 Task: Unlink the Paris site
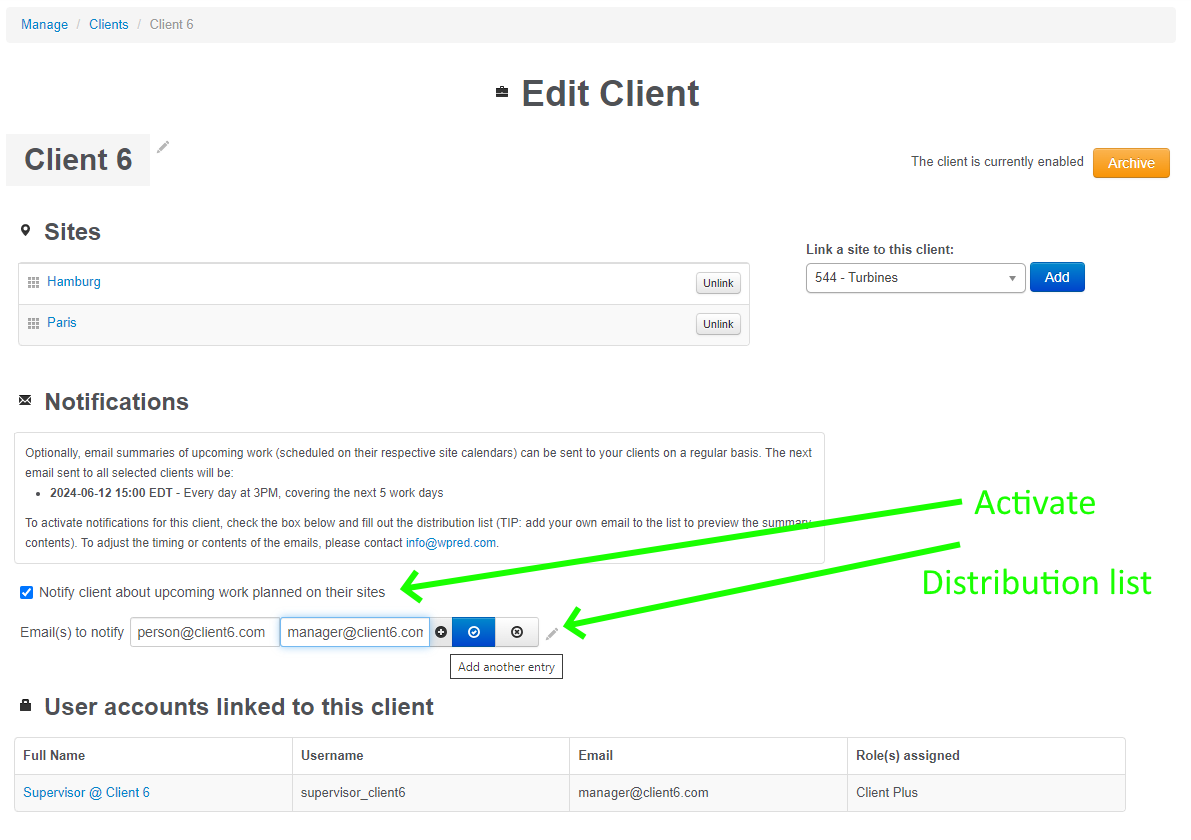click(x=718, y=323)
